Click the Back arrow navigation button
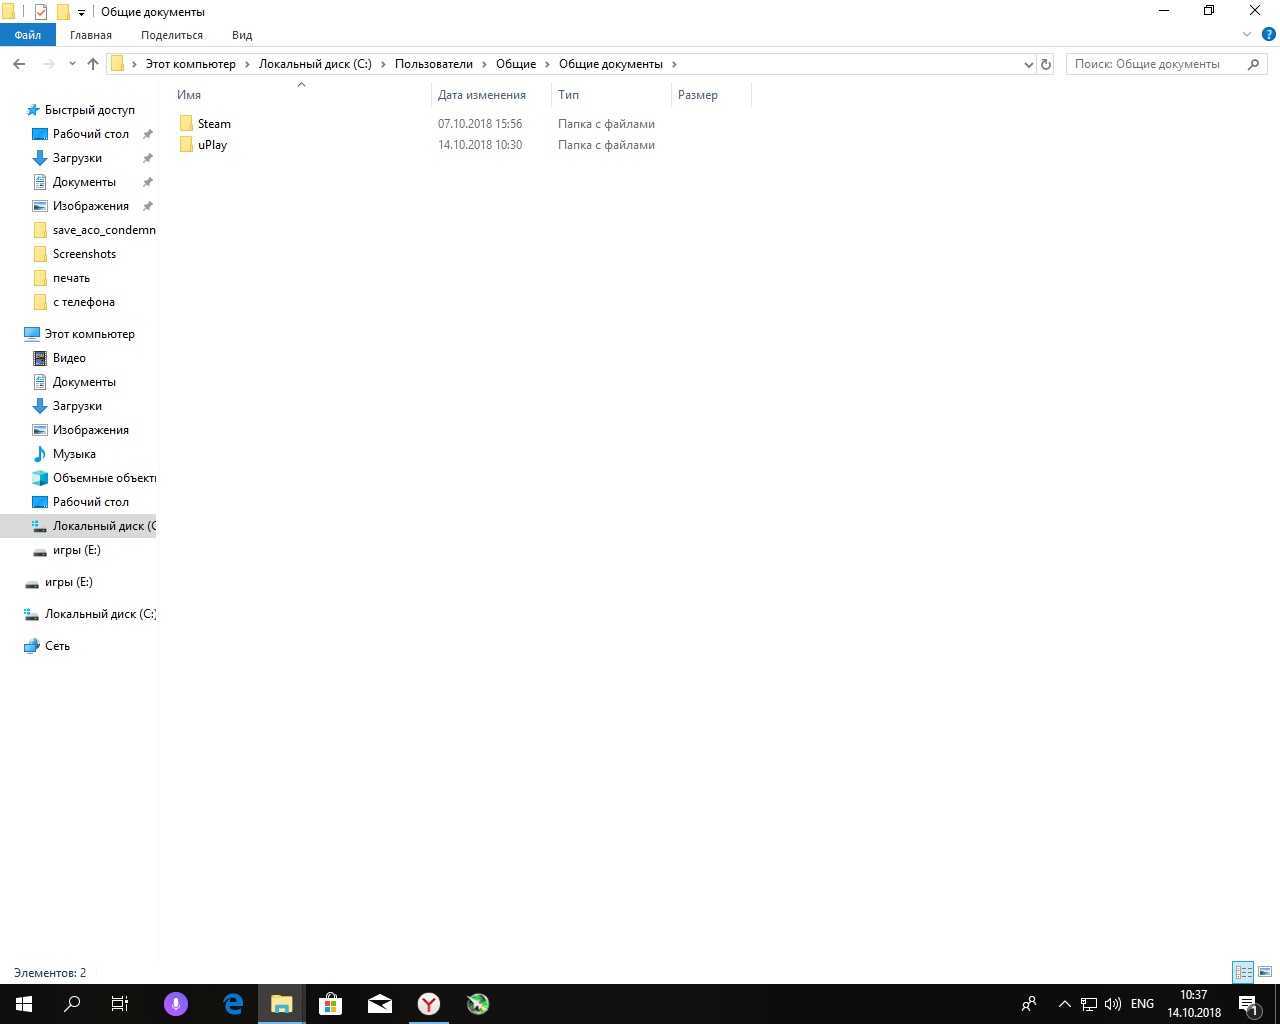The image size is (1280, 1024). (19, 64)
